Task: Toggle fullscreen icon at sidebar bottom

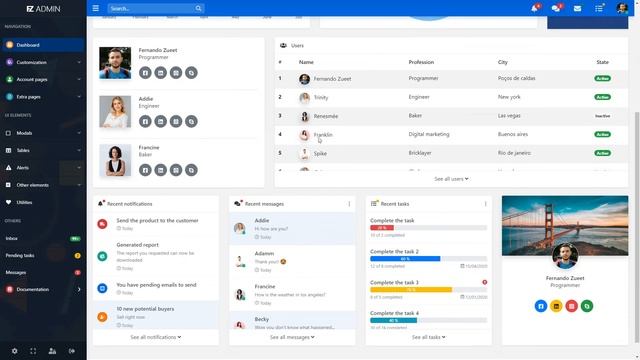Action: [33, 351]
